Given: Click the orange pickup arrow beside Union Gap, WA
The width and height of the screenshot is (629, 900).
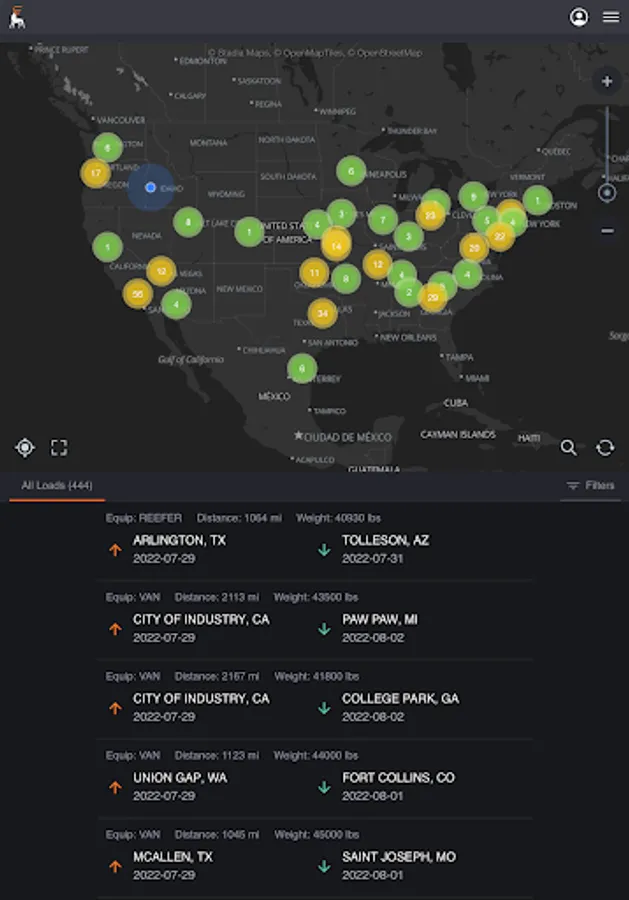Looking at the screenshot, I should pos(115,788).
